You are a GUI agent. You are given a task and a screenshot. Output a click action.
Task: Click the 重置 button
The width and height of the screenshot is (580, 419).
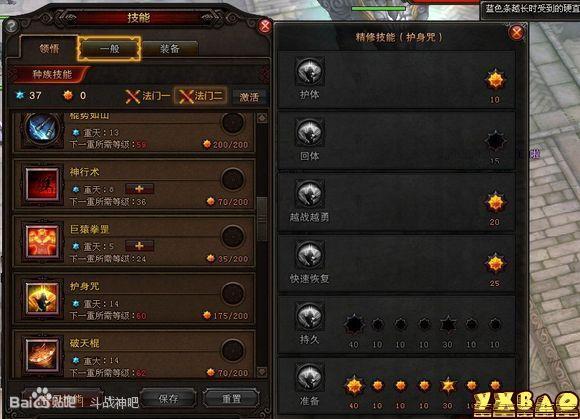click(231, 399)
